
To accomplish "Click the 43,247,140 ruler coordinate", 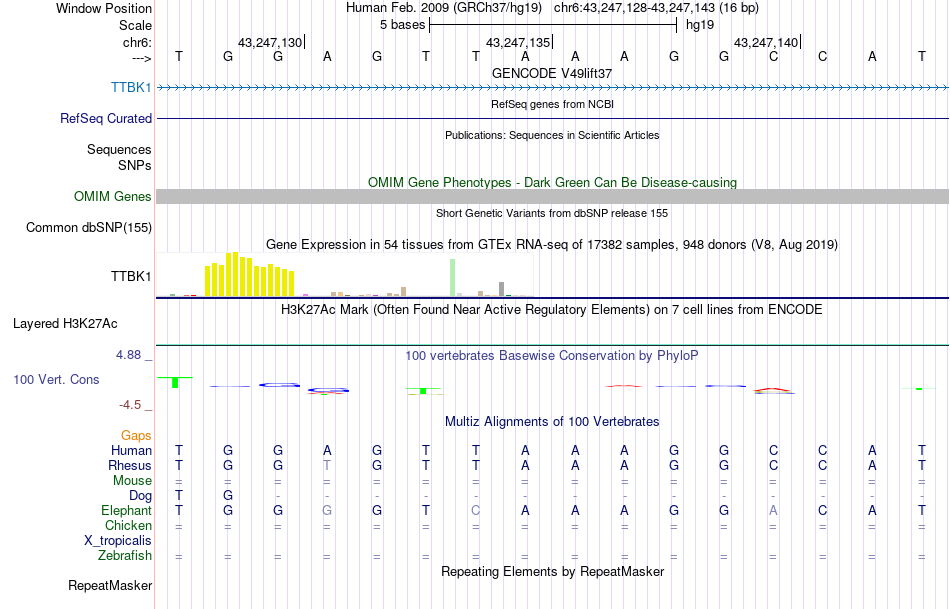I will tap(766, 42).
